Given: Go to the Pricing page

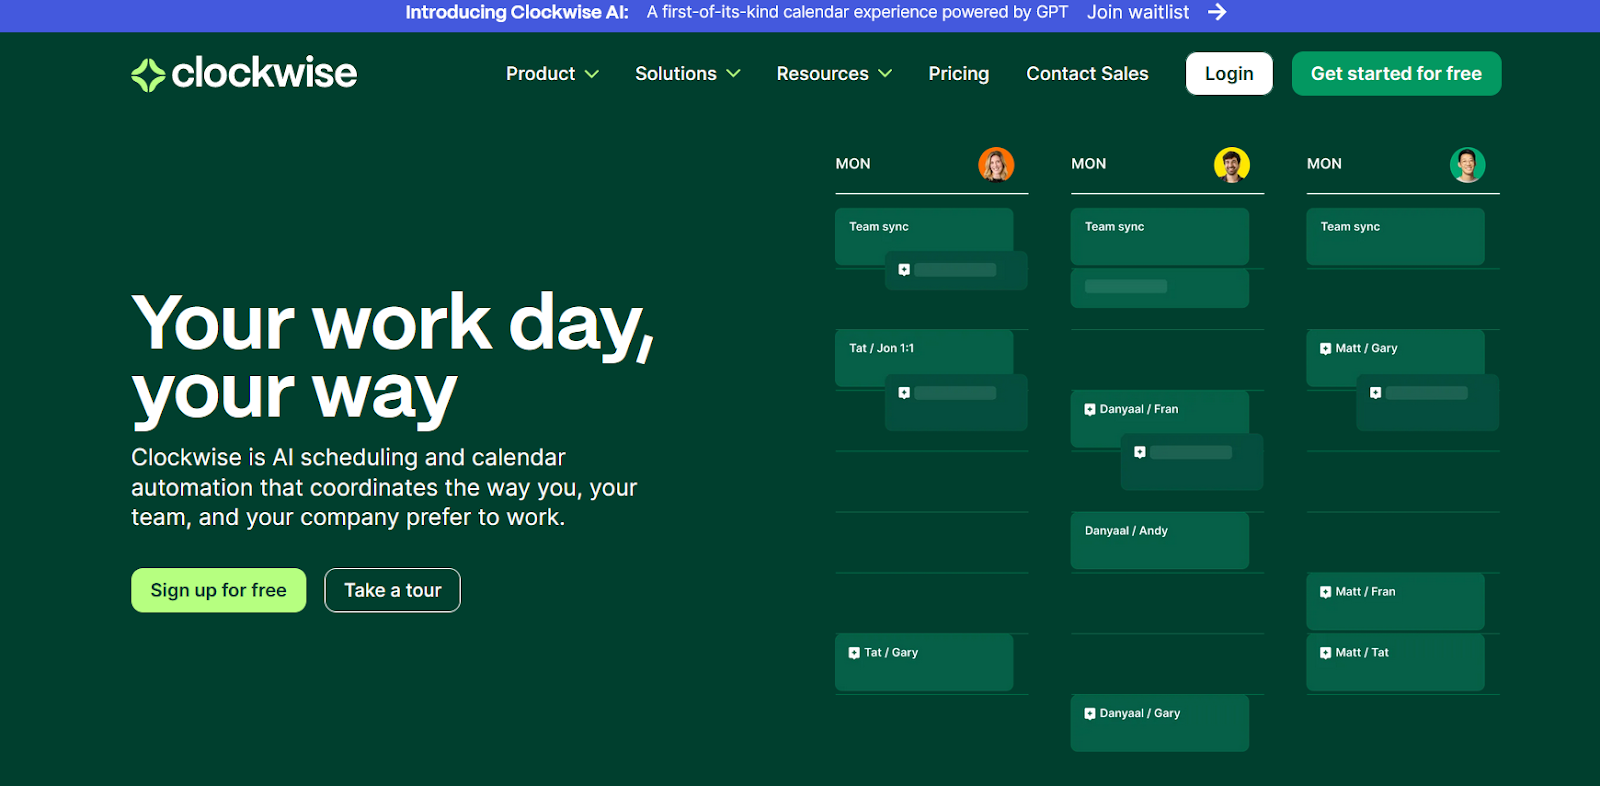Looking at the screenshot, I should [959, 74].
